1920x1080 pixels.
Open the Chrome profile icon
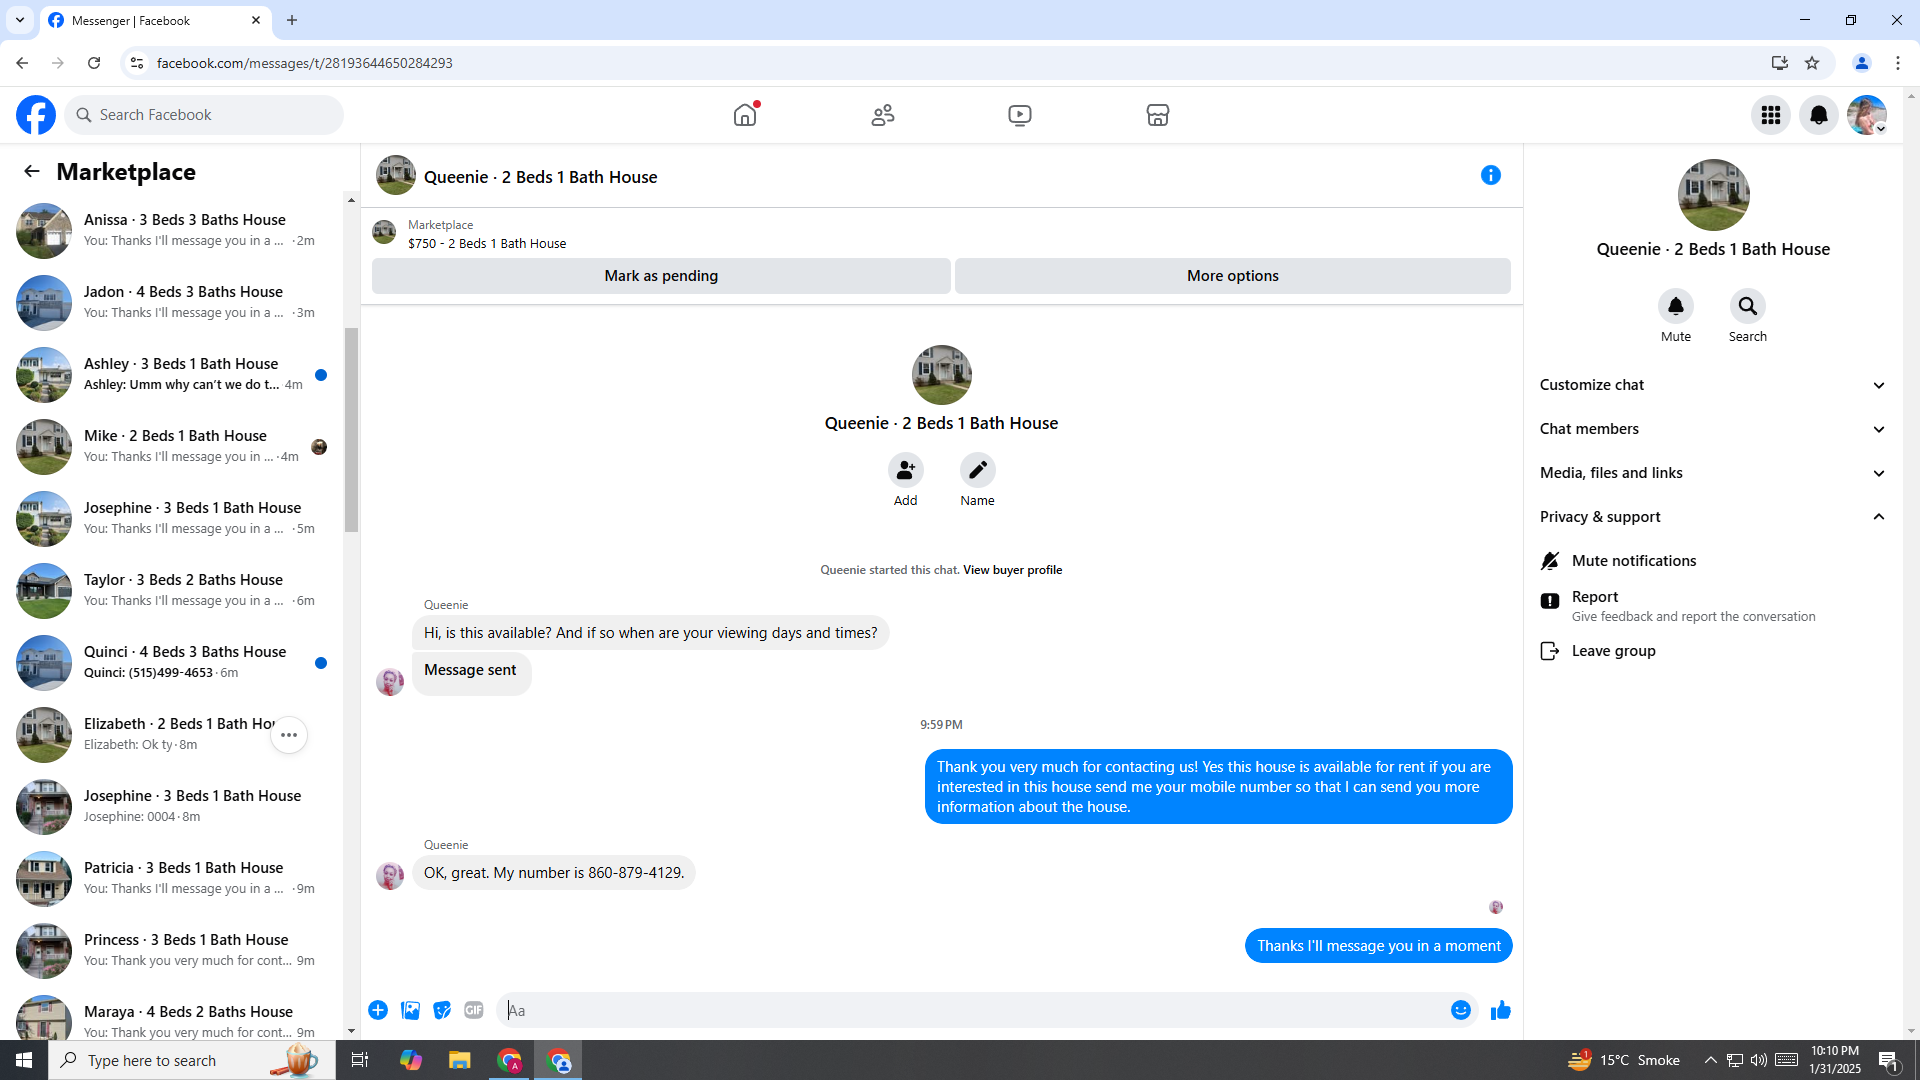tap(1862, 63)
